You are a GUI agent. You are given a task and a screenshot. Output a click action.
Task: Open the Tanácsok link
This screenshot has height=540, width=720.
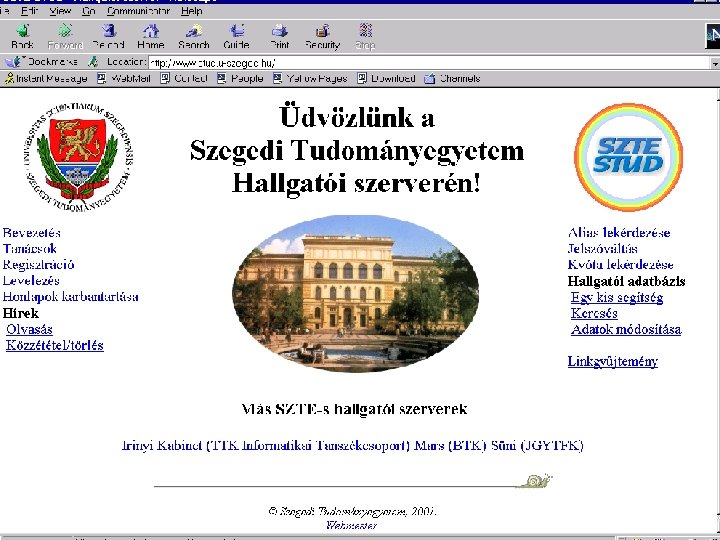[x=30, y=249]
